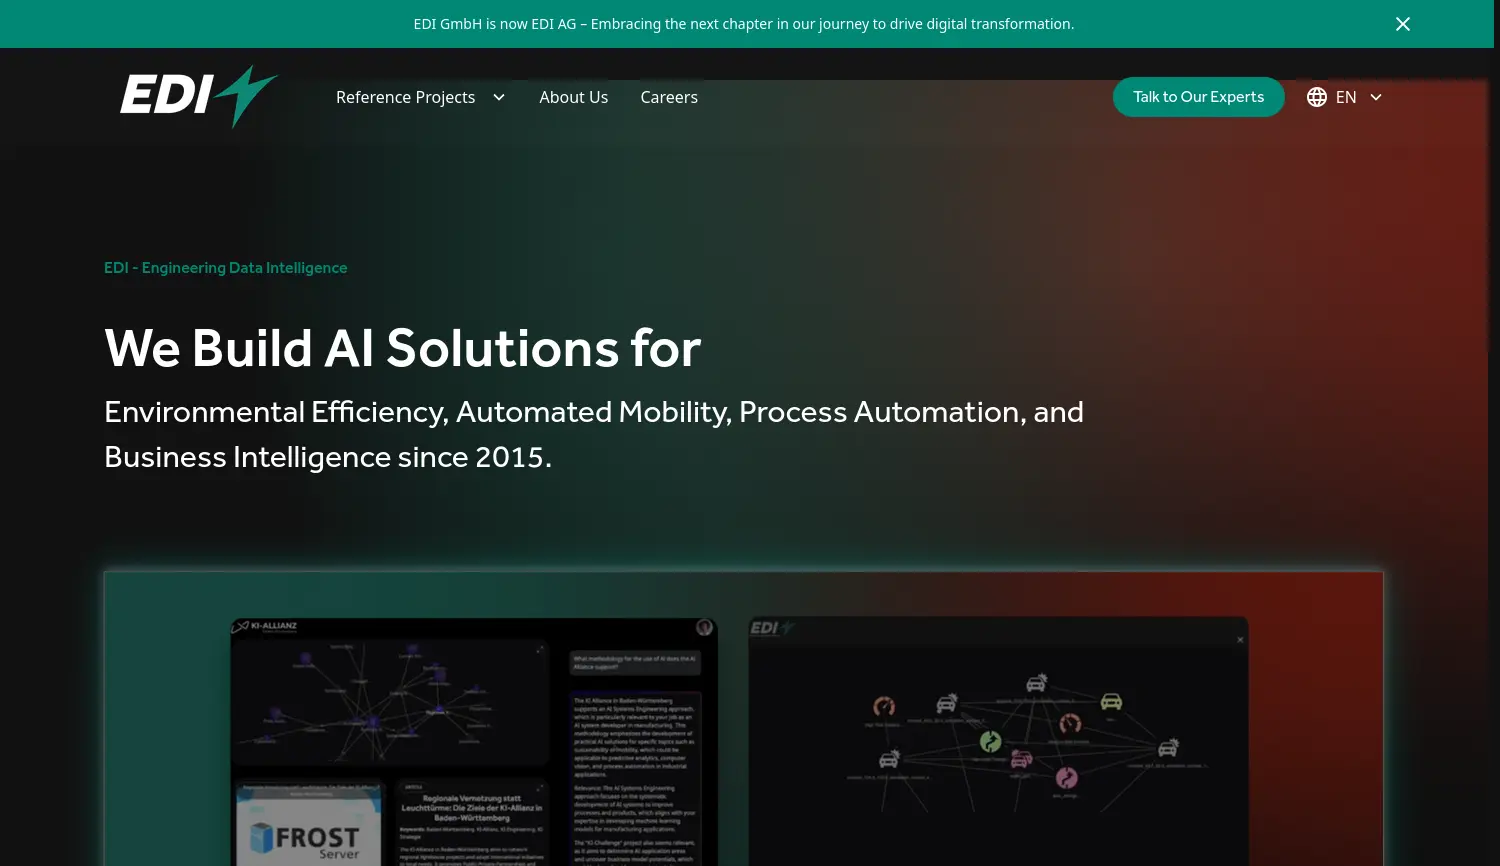Click the FROST Server image thumbnail
This screenshot has height=866, width=1500.
click(x=309, y=825)
